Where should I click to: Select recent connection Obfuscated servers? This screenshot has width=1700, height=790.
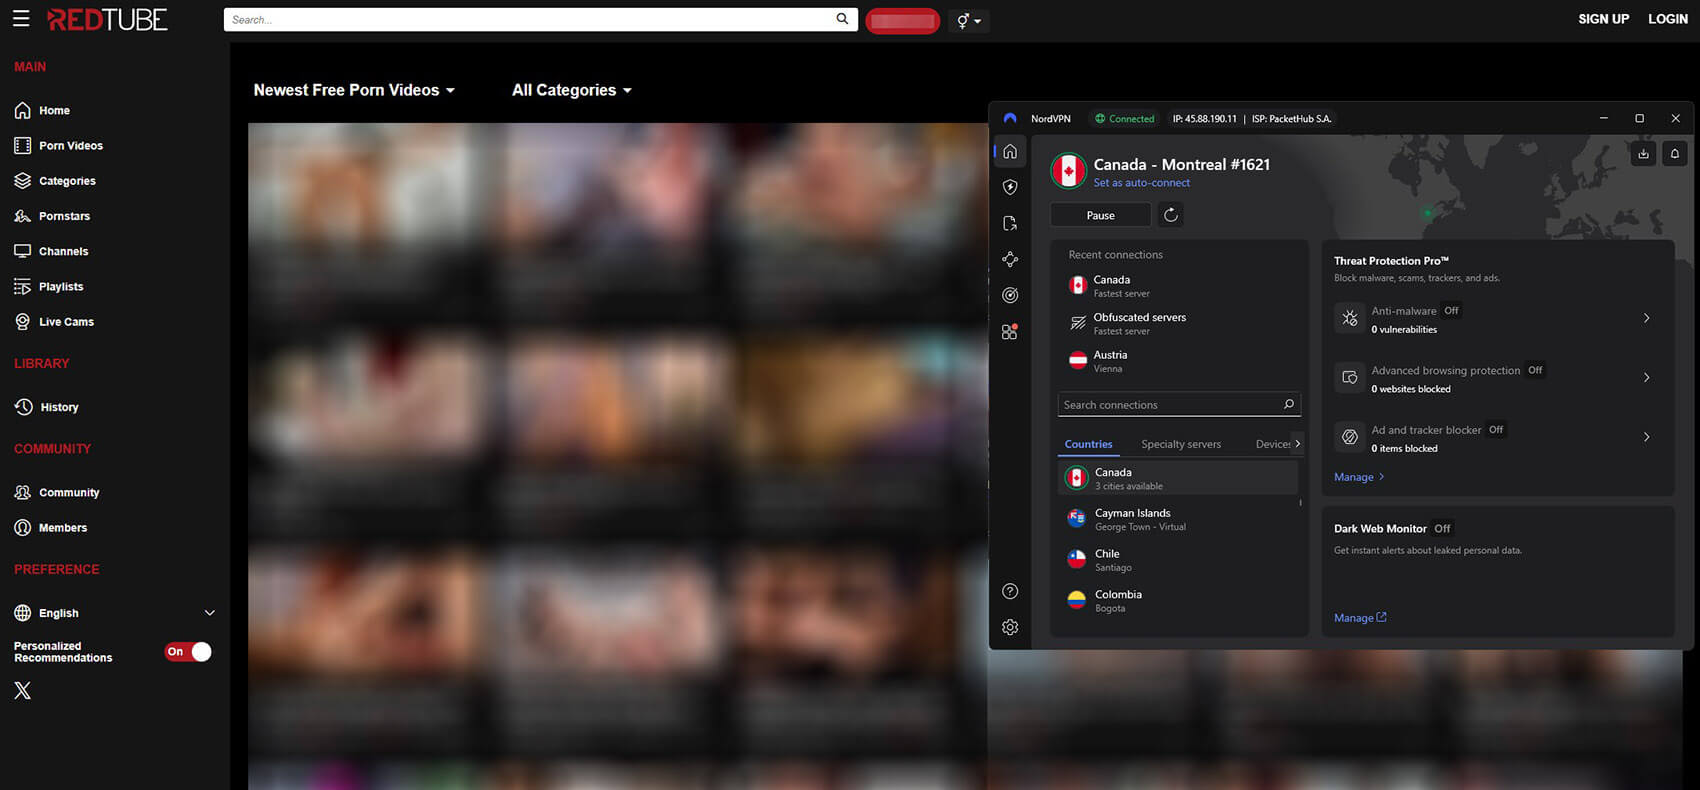tap(1179, 323)
